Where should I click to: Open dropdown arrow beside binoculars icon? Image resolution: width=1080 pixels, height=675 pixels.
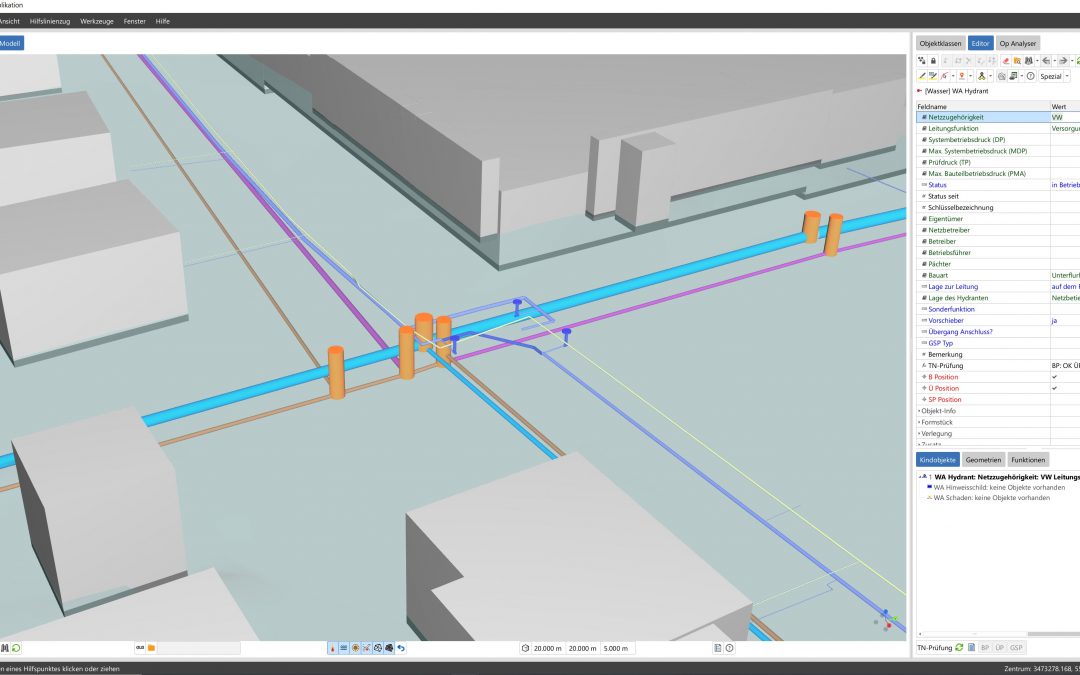pos(1037,61)
